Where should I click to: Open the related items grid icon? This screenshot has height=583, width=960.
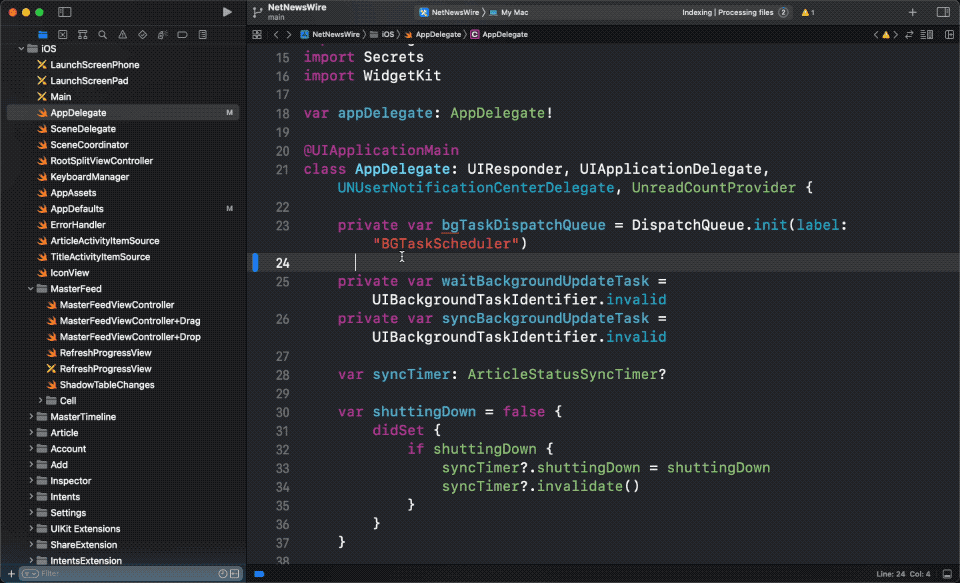coord(257,34)
